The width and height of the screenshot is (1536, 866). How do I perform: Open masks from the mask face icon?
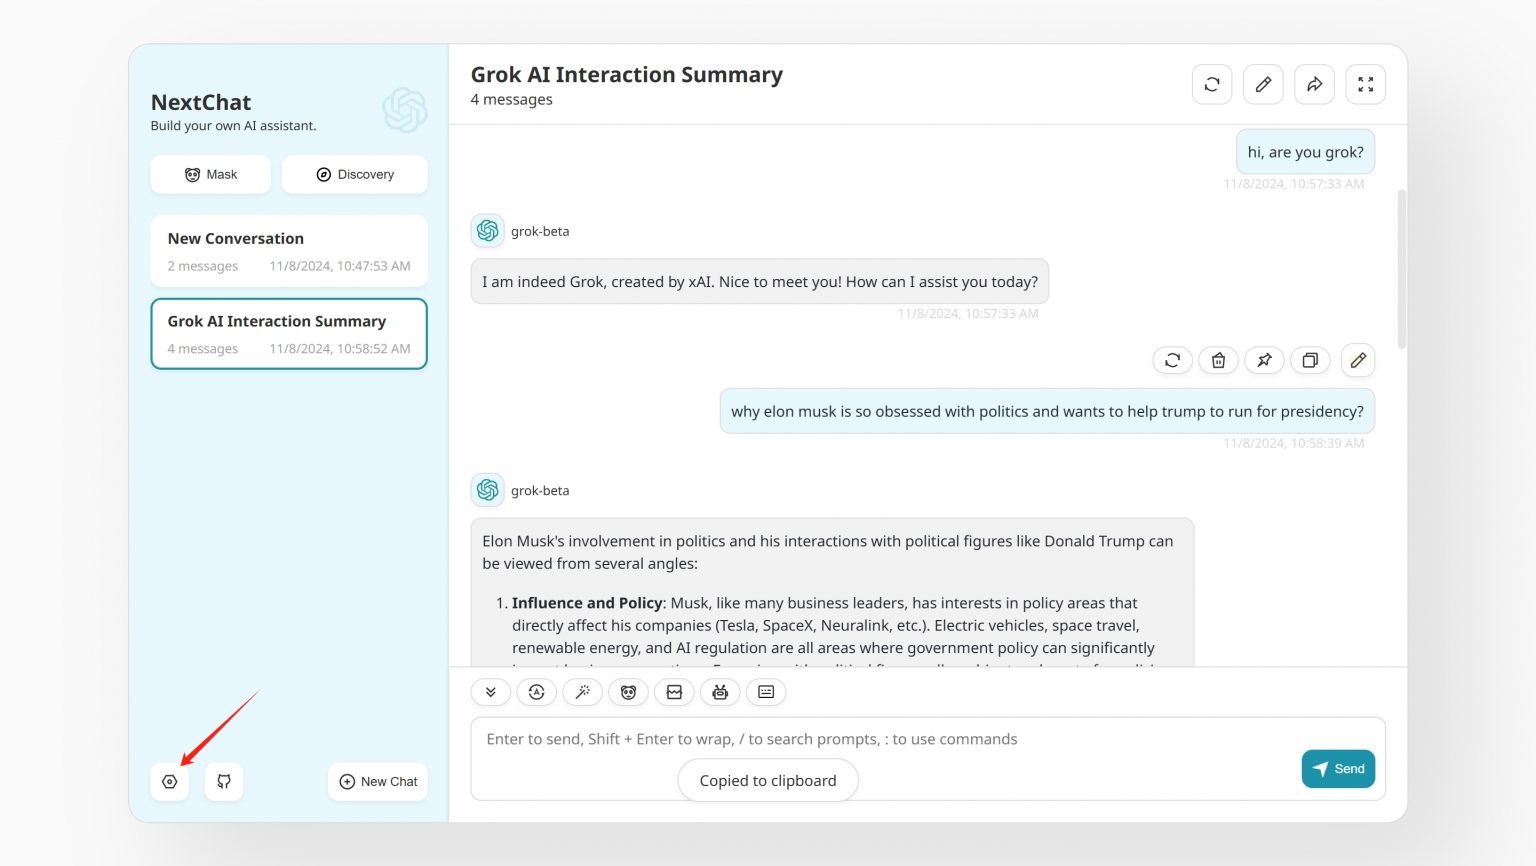click(x=628, y=692)
